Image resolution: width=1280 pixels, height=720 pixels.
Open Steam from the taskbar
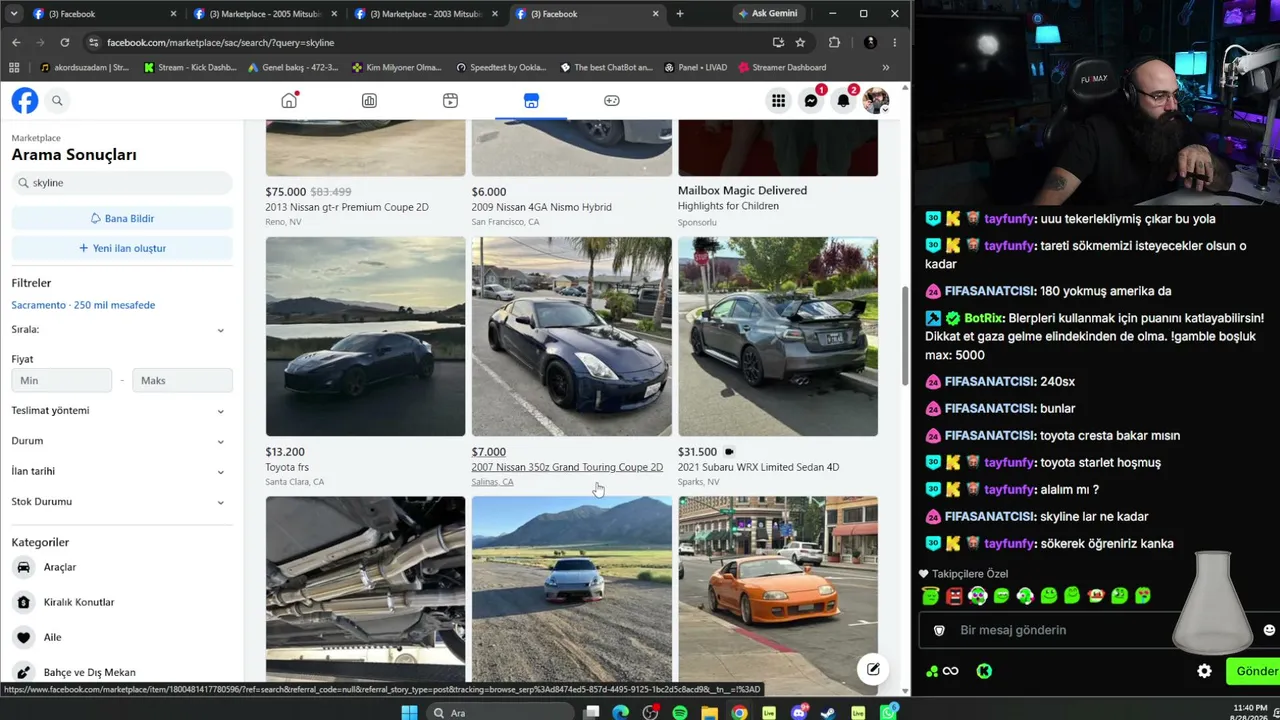tap(828, 712)
